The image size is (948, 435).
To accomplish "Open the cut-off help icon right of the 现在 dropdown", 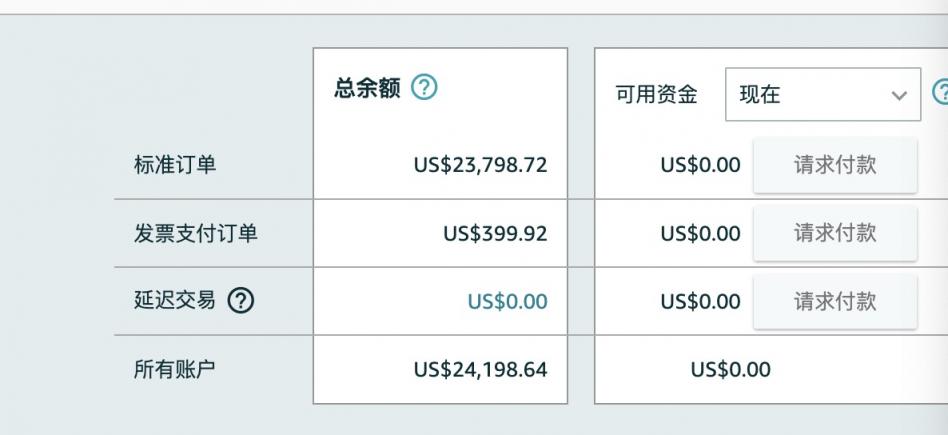I will [x=941, y=93].
